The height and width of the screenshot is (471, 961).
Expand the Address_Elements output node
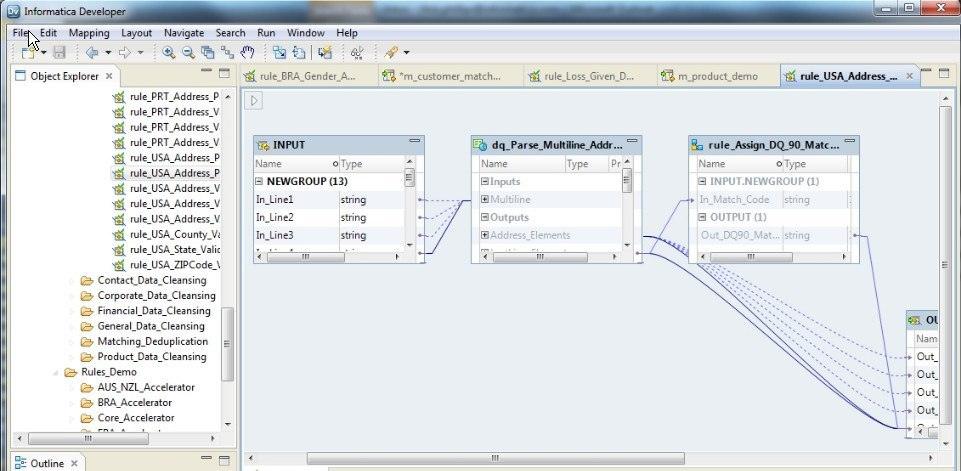[x=485, y=236]
